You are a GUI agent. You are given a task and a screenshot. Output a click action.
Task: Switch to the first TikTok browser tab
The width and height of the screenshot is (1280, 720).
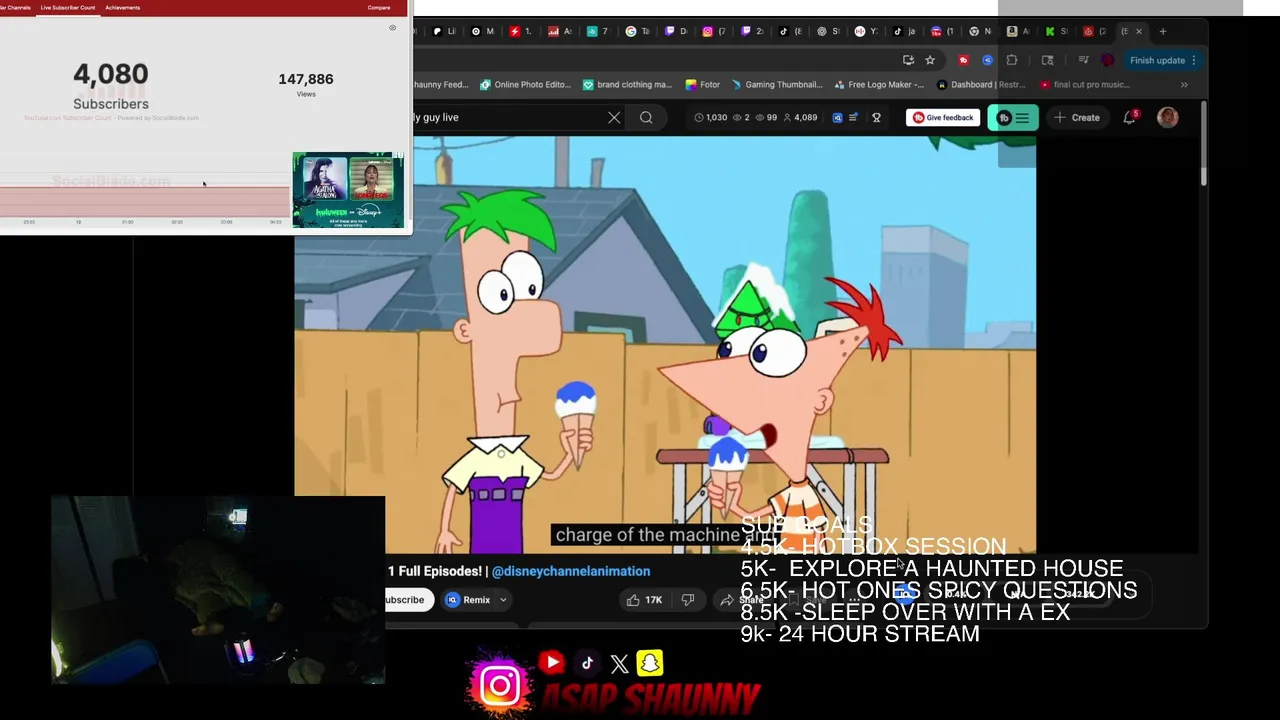click(x=791, y=31)
